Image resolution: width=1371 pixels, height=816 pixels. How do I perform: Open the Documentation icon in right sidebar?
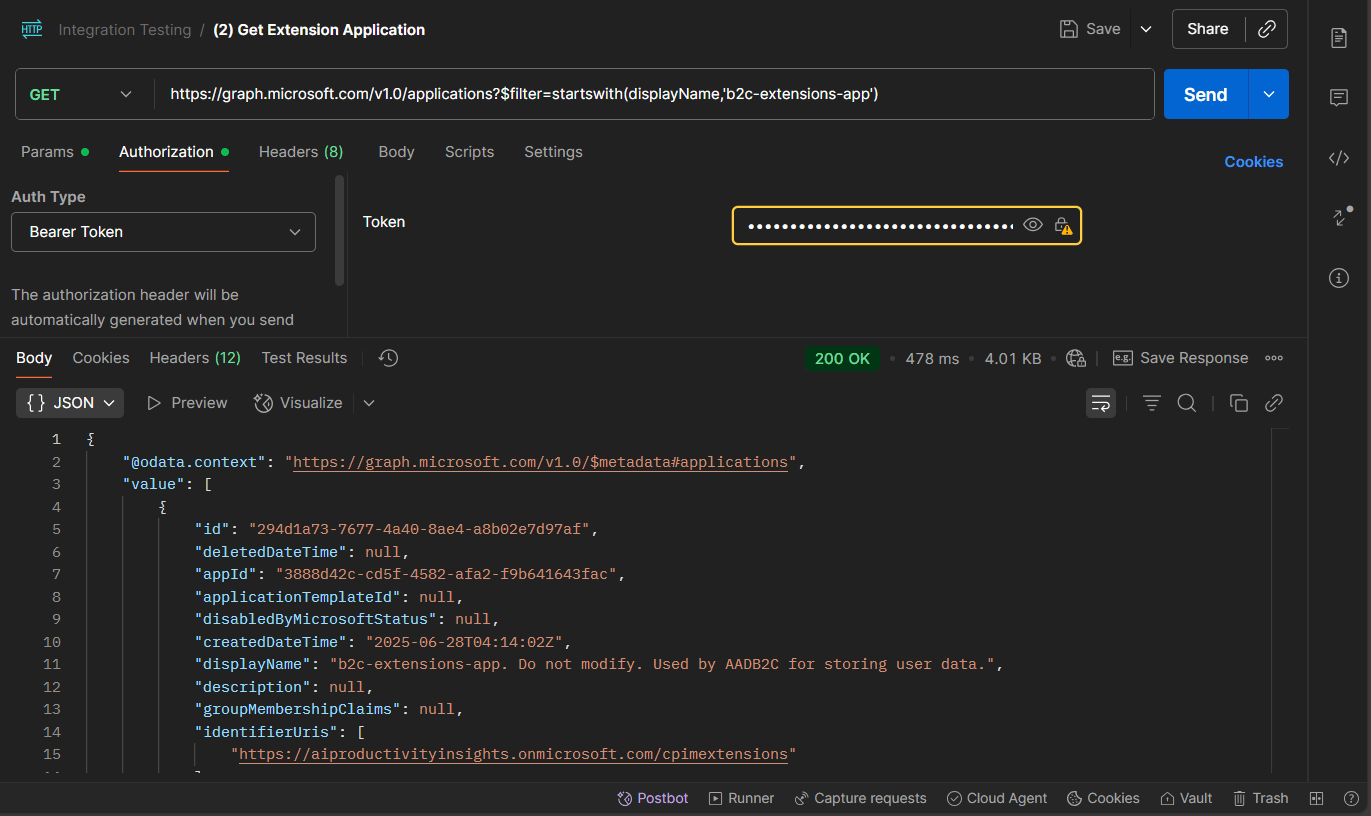1339,38
